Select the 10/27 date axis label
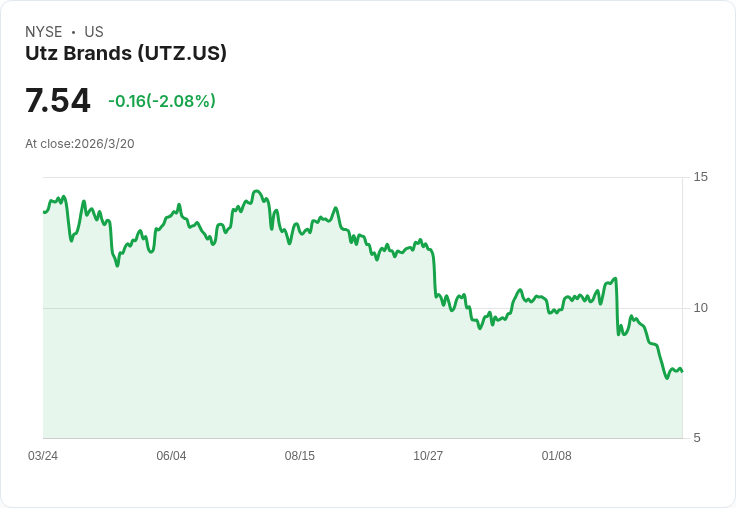The width and height of the screenshot is (736, 508). click(x=428, y=456)
